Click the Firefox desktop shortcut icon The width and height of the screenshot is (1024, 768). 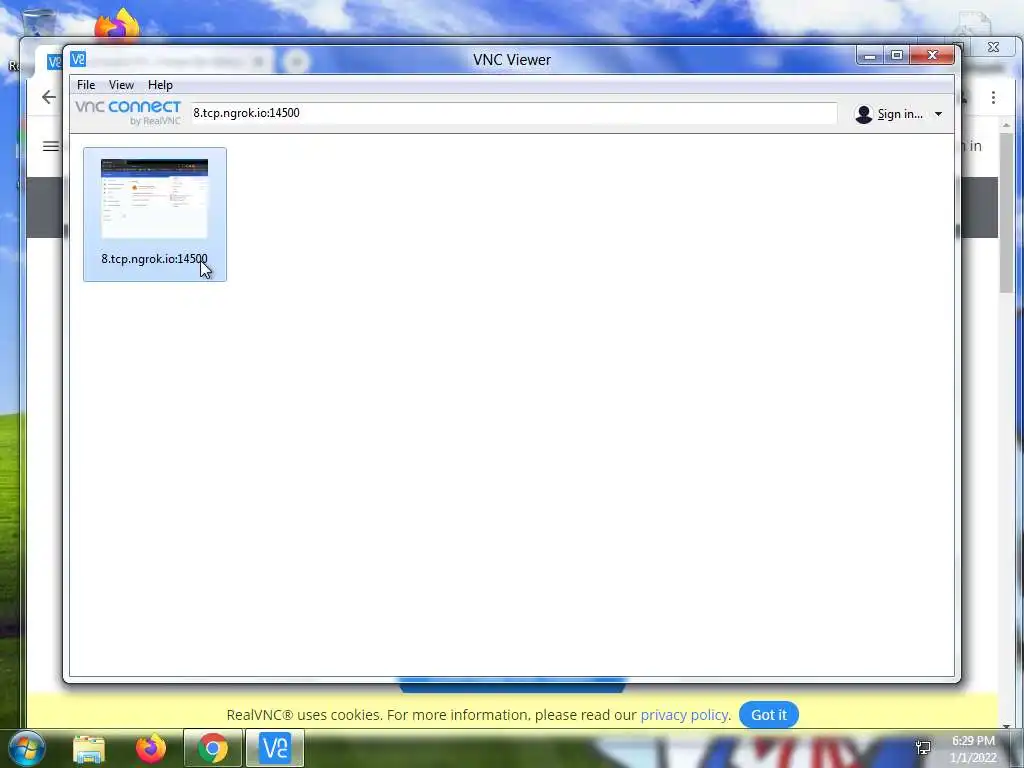(x=117, y=25)
